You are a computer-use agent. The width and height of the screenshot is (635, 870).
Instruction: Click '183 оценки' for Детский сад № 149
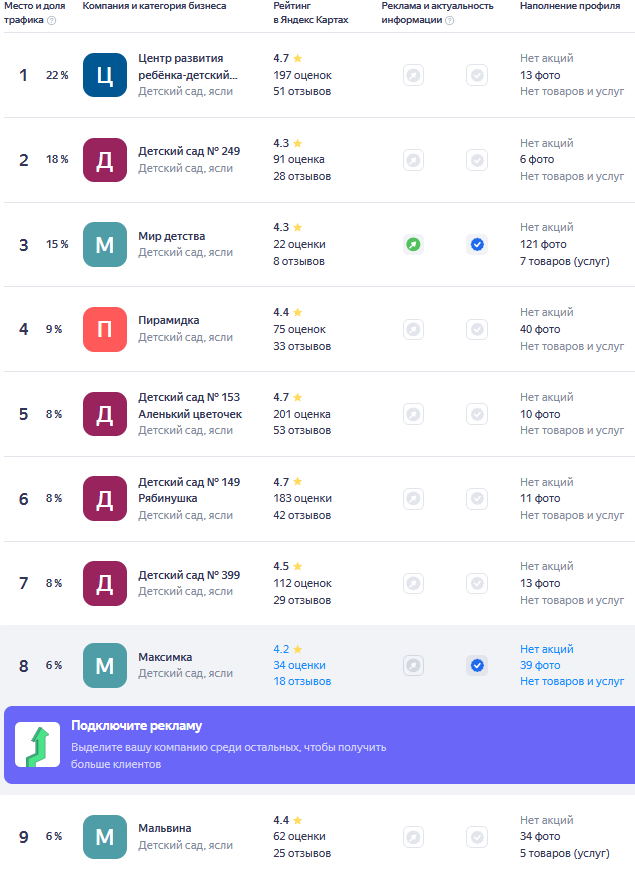[x=302, y=499]
